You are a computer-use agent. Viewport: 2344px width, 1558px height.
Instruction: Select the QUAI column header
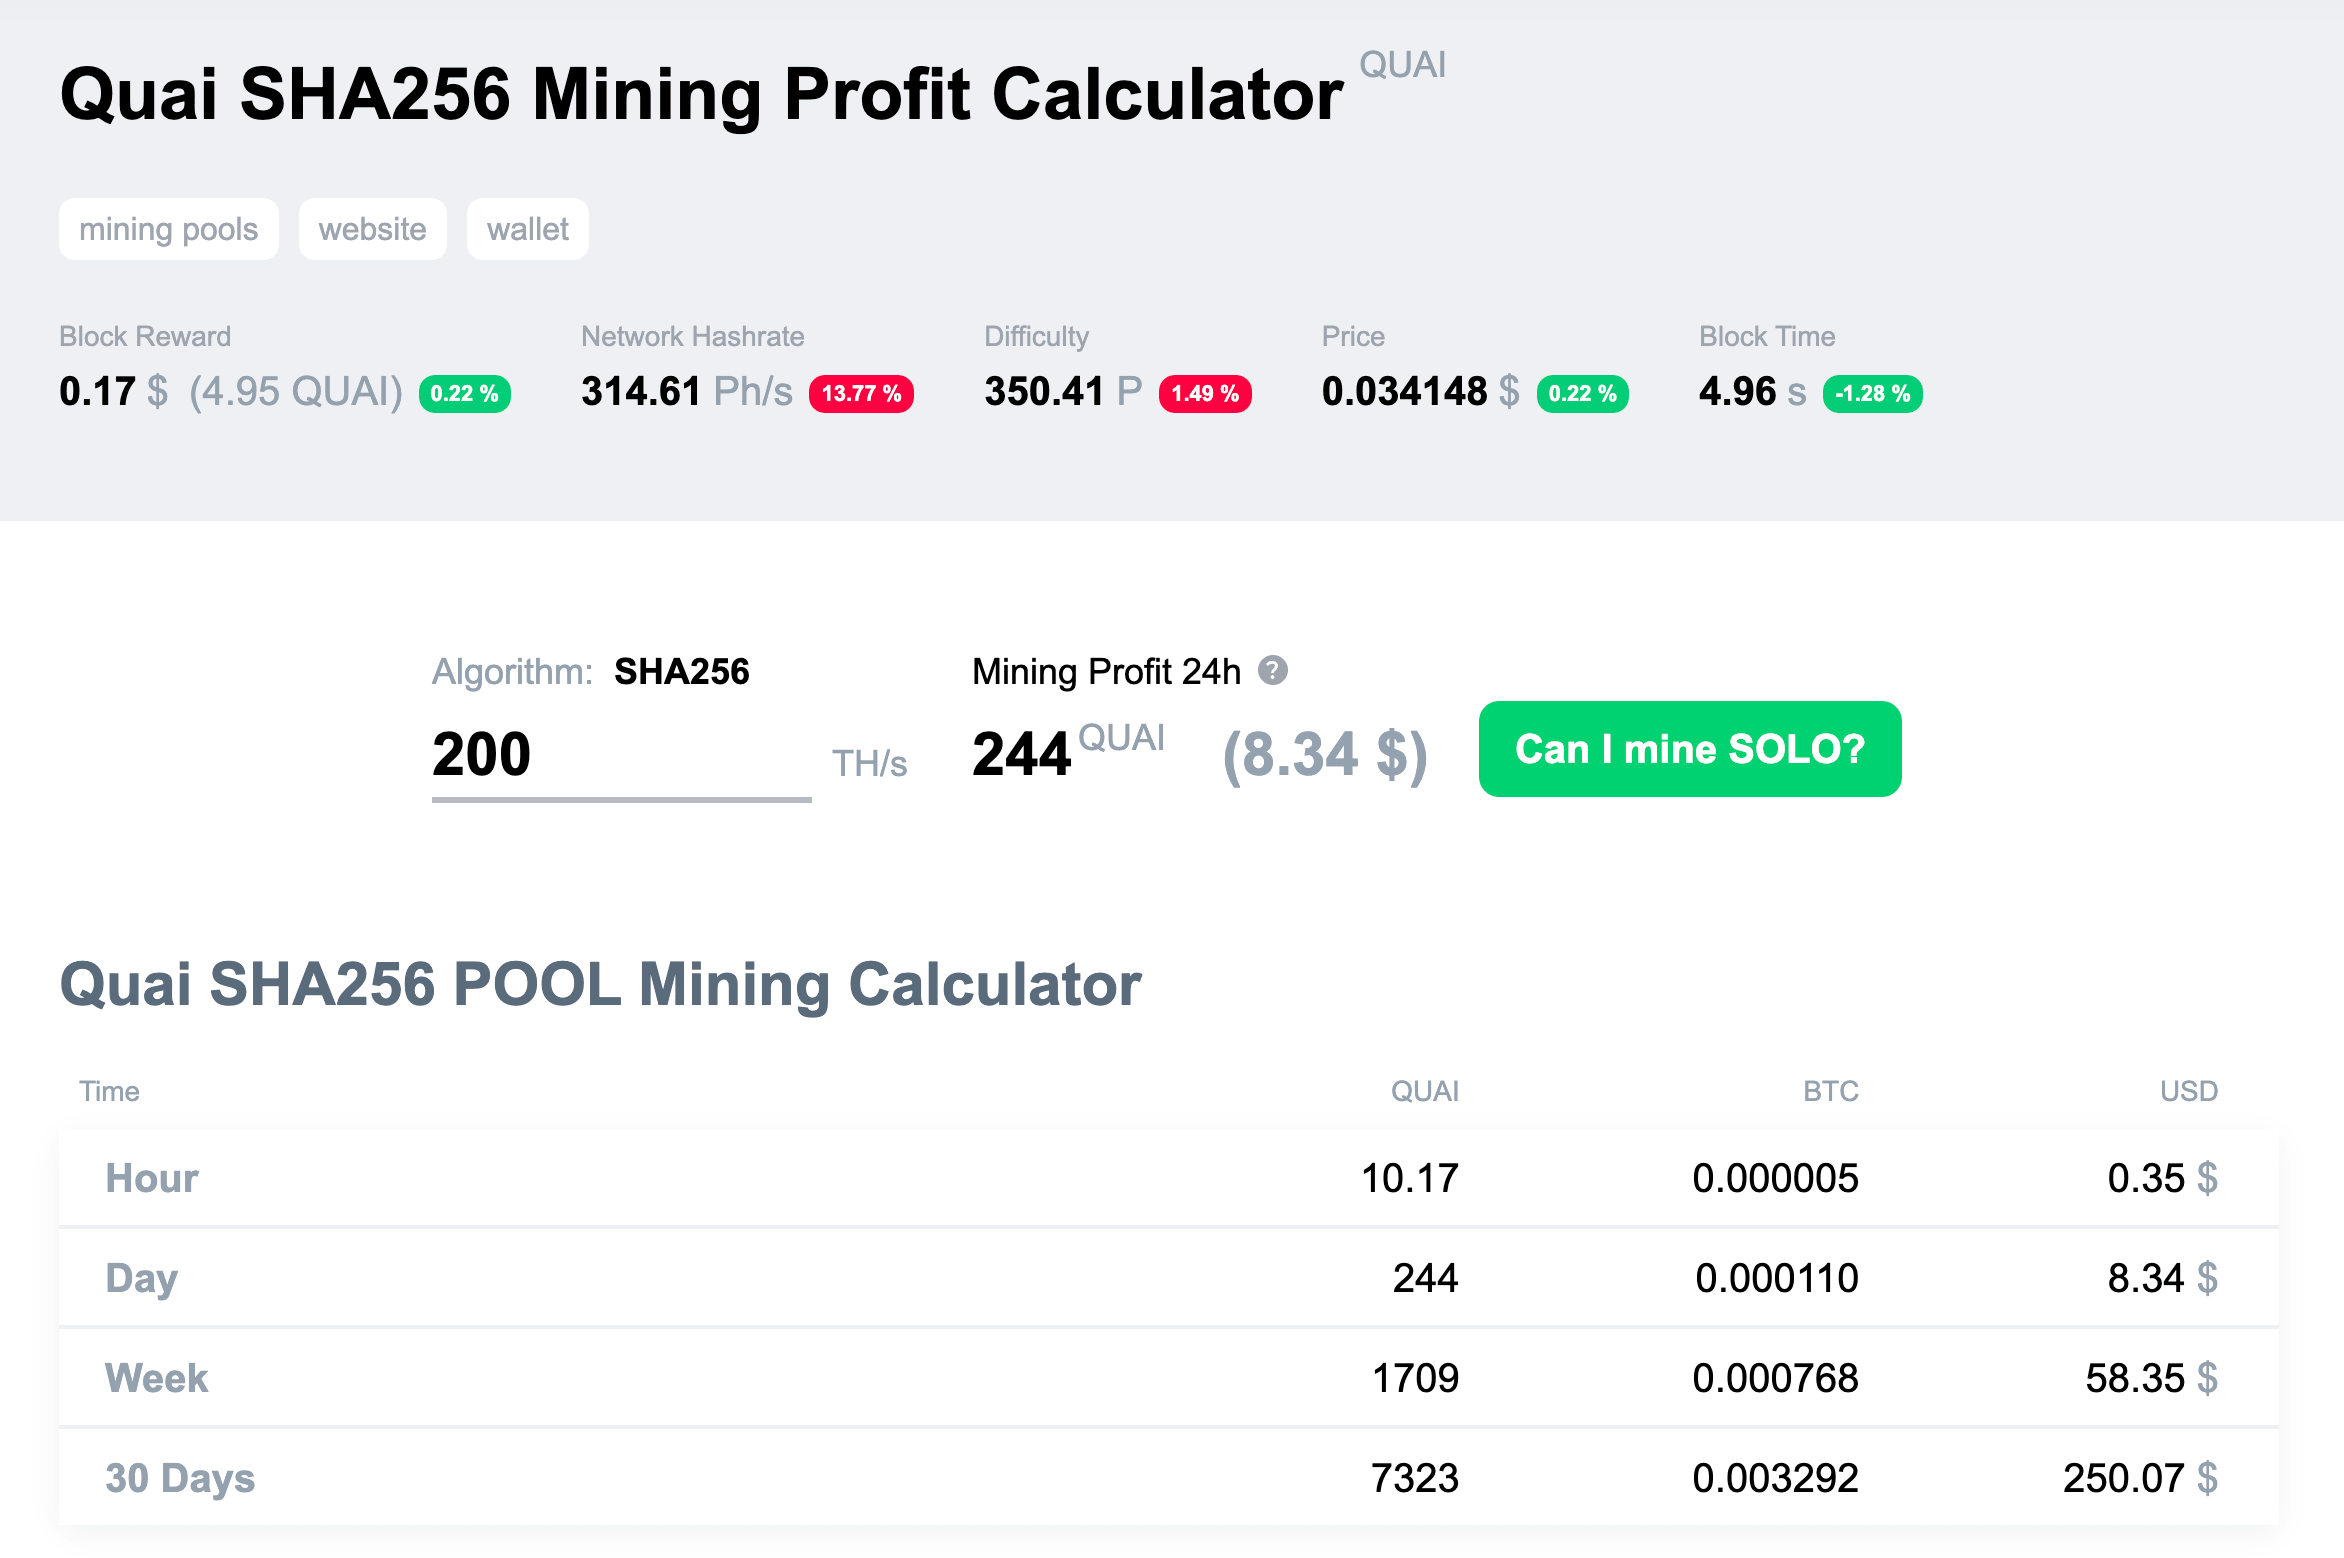1424,1091
